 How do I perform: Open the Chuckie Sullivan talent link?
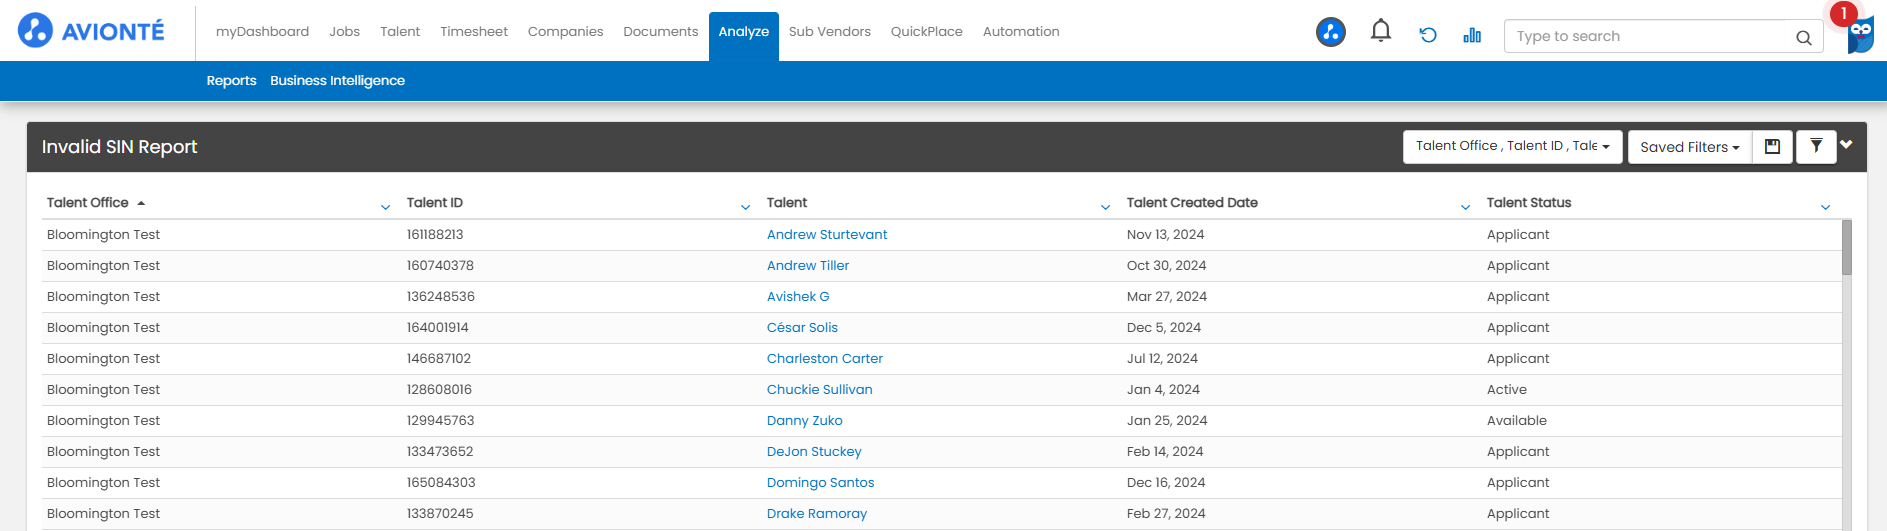(x=819, y=390)
